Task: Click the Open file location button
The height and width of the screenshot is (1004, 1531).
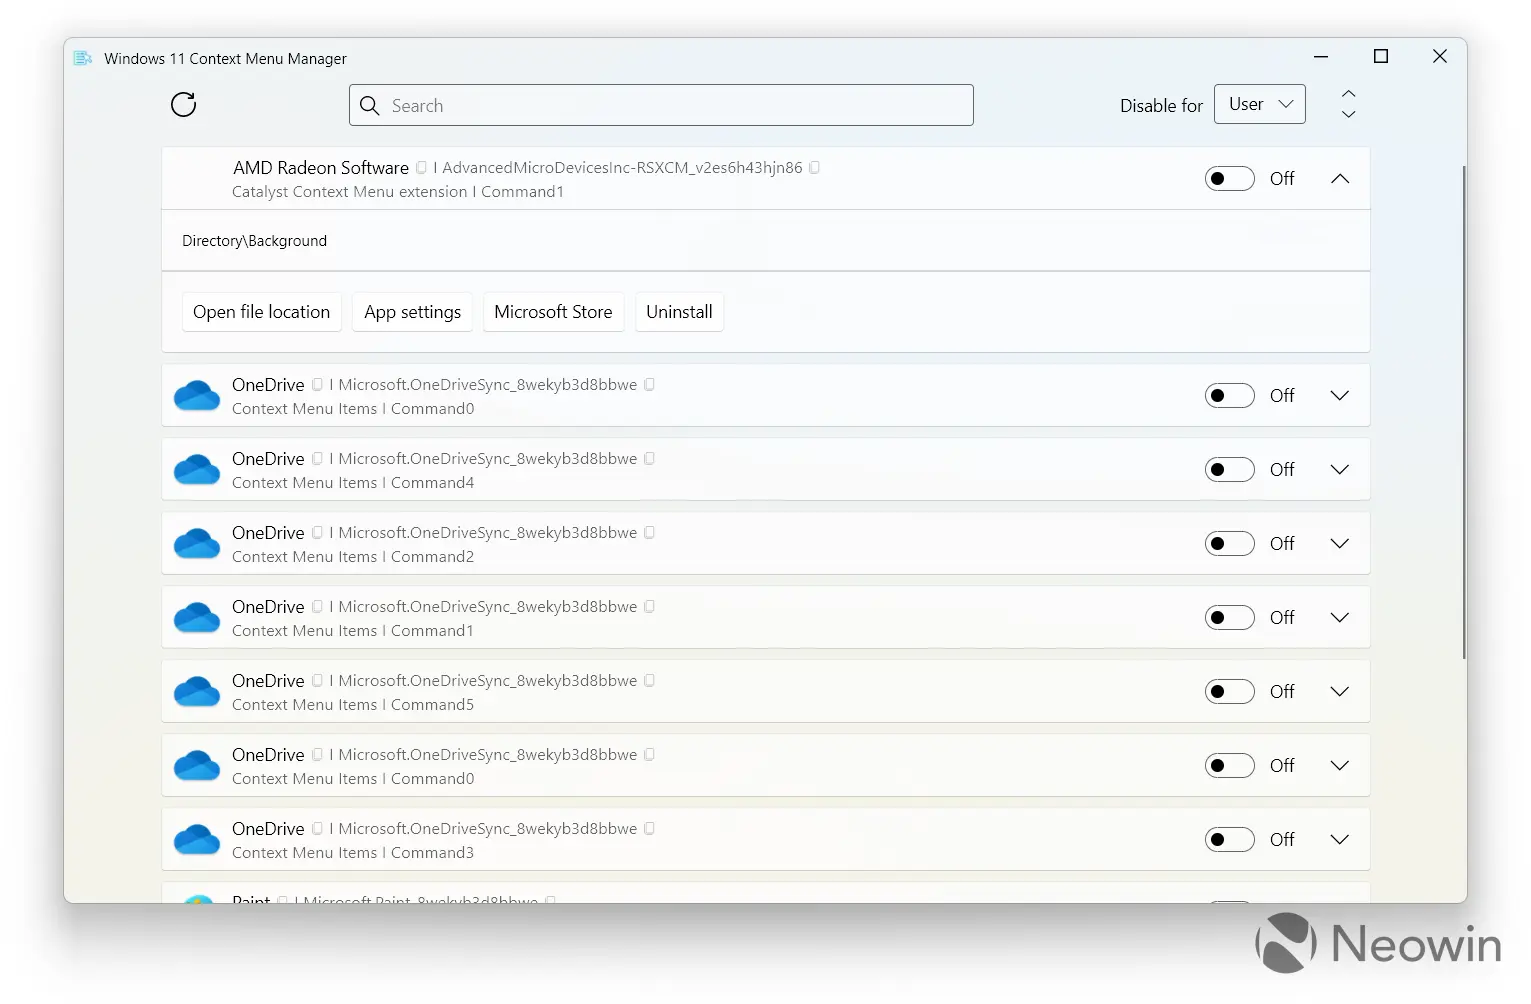Action: (261, 312)
